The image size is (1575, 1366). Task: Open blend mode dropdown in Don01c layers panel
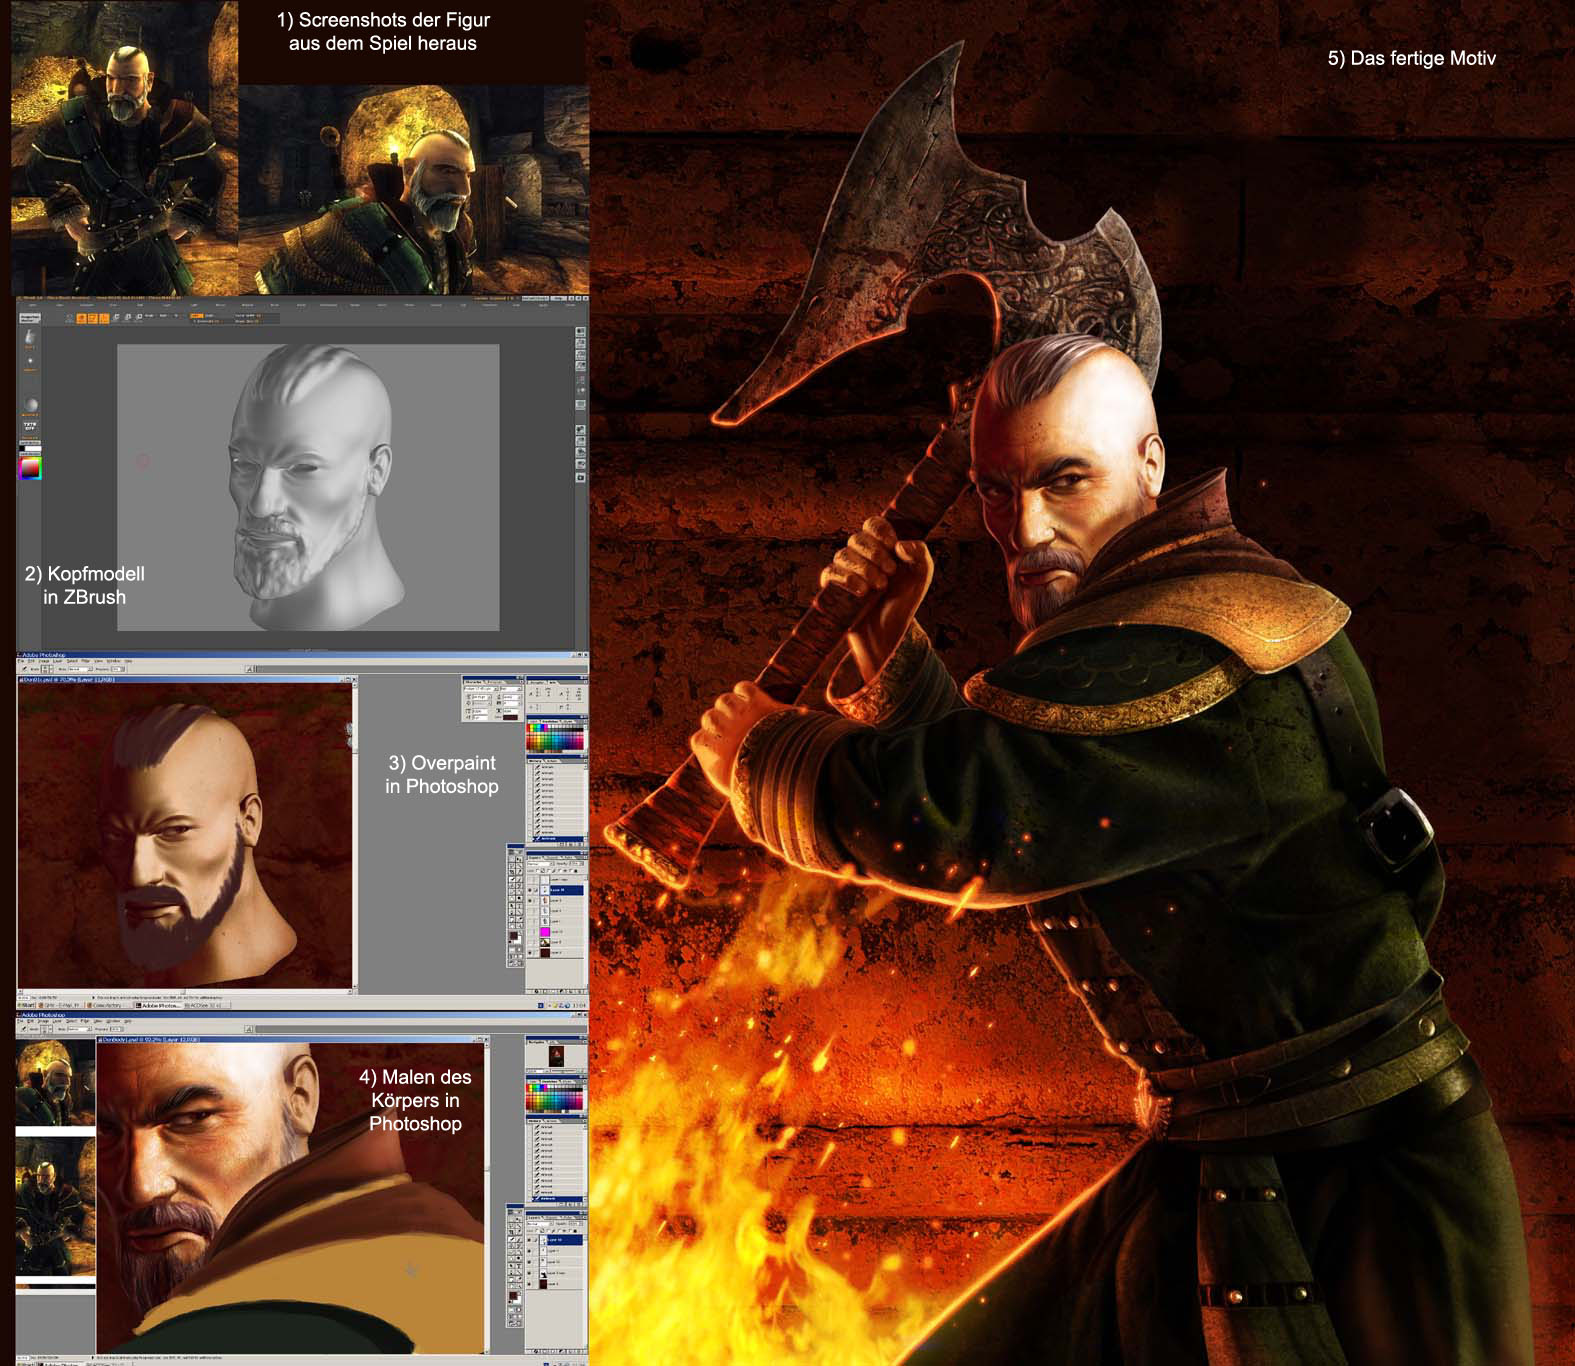coord(541,864)
